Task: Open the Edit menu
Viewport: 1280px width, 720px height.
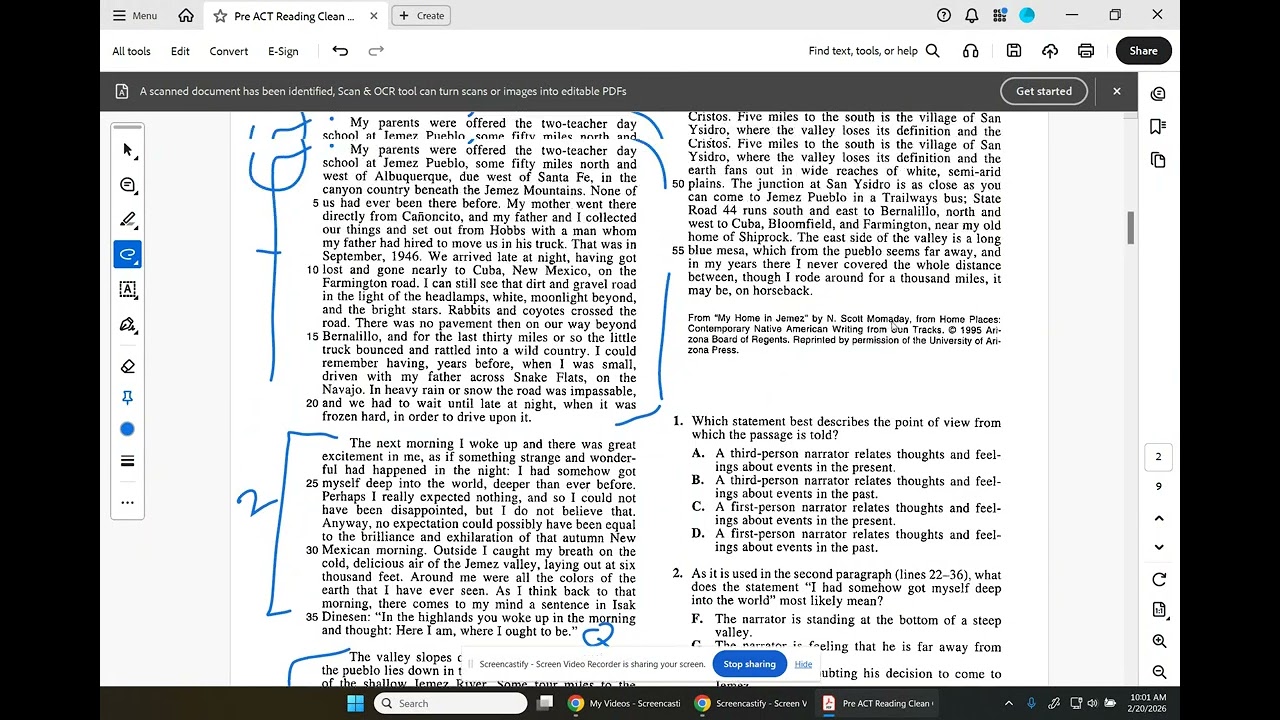Action: pyautogui.click(x=180, y=51)
